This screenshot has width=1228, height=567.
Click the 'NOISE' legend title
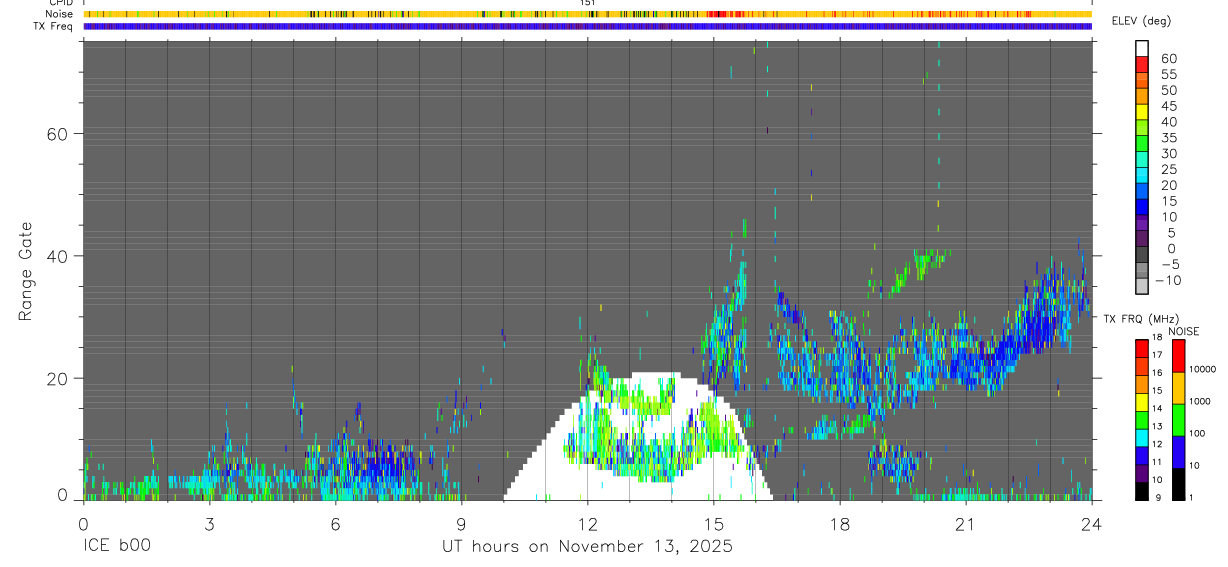click(1183, 331)
